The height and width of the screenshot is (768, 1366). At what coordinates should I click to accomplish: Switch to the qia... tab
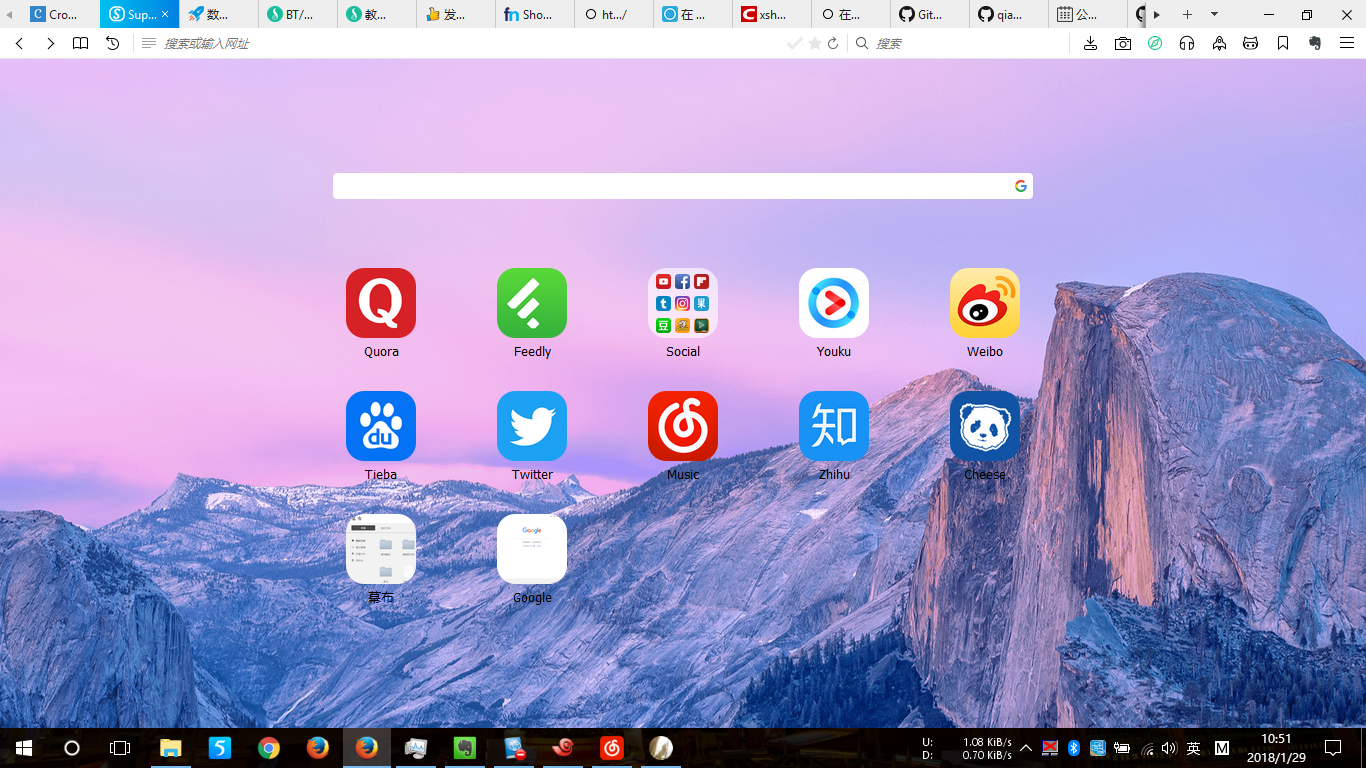[x=1009, y=15]
